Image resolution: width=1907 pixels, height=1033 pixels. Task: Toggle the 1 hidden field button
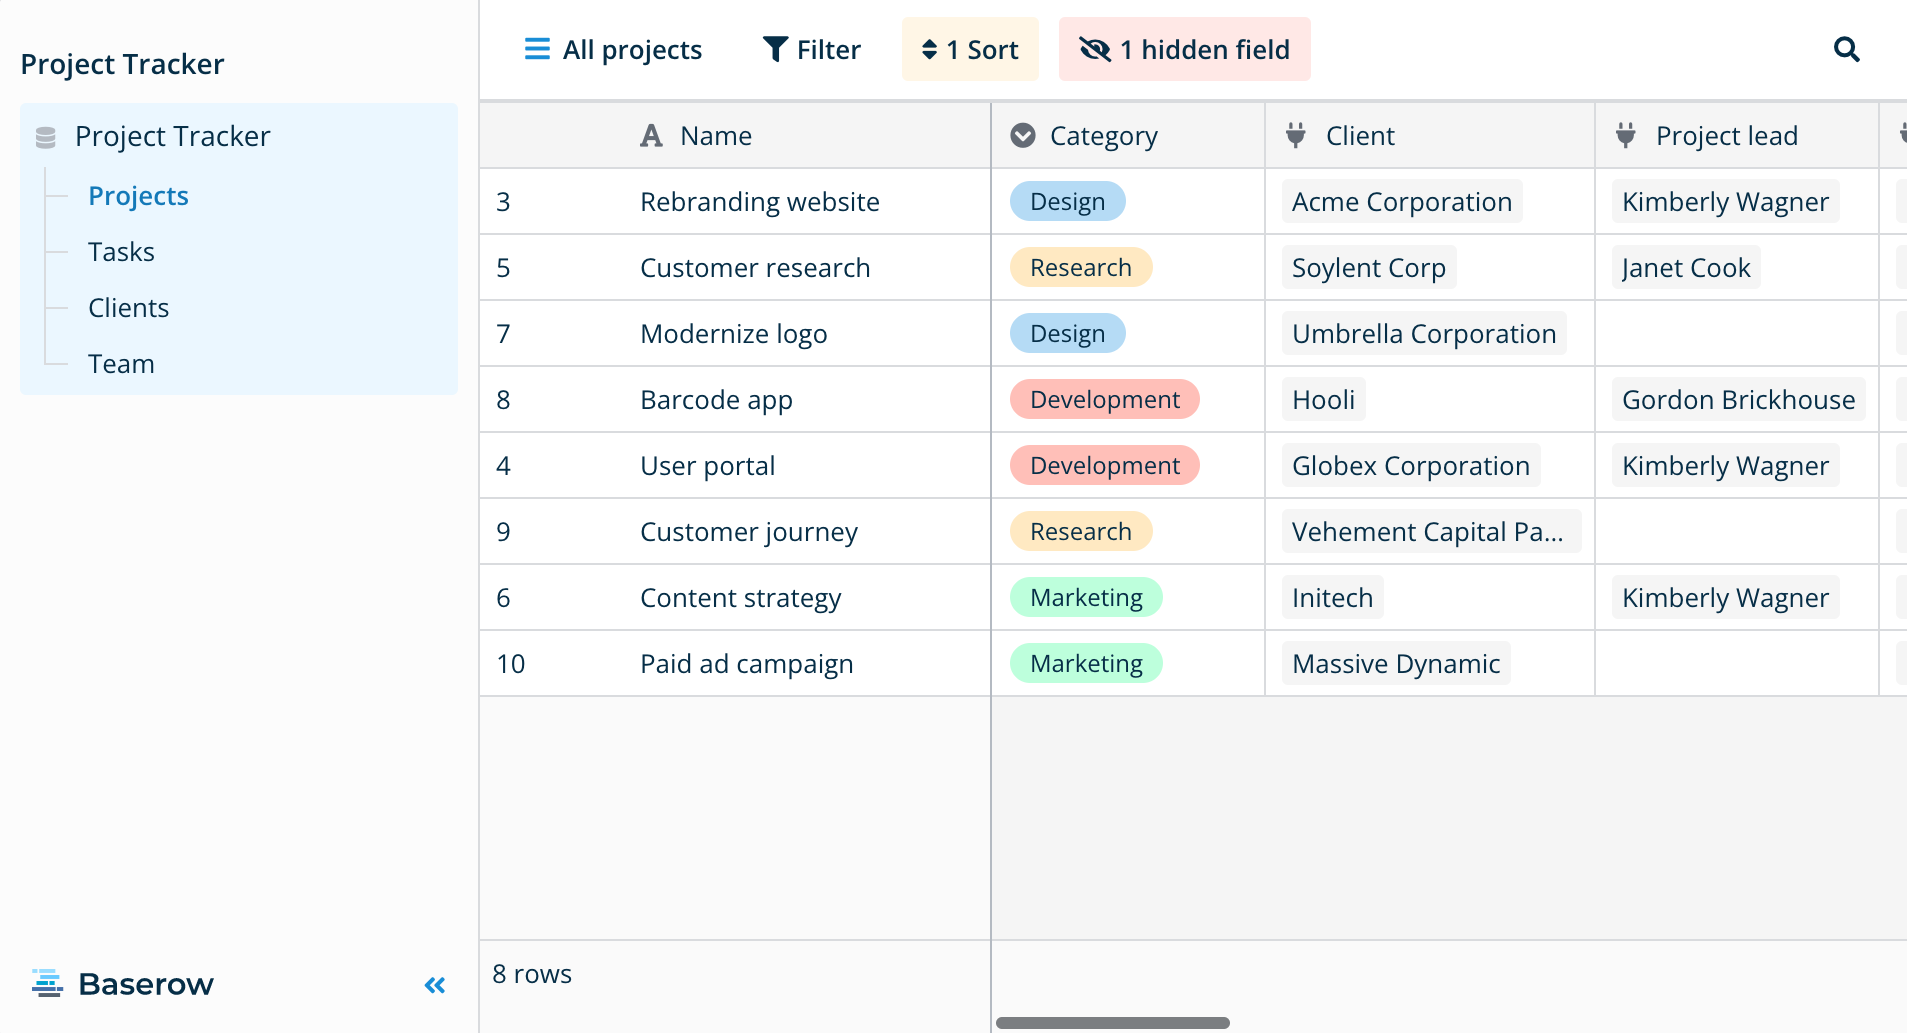click(1184, 49)
